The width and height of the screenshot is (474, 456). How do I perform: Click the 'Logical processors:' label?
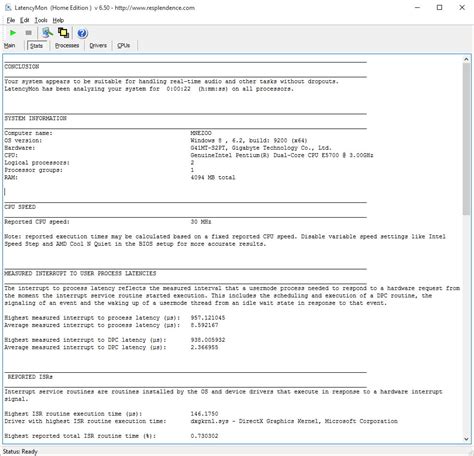click(x=37, y=163)
